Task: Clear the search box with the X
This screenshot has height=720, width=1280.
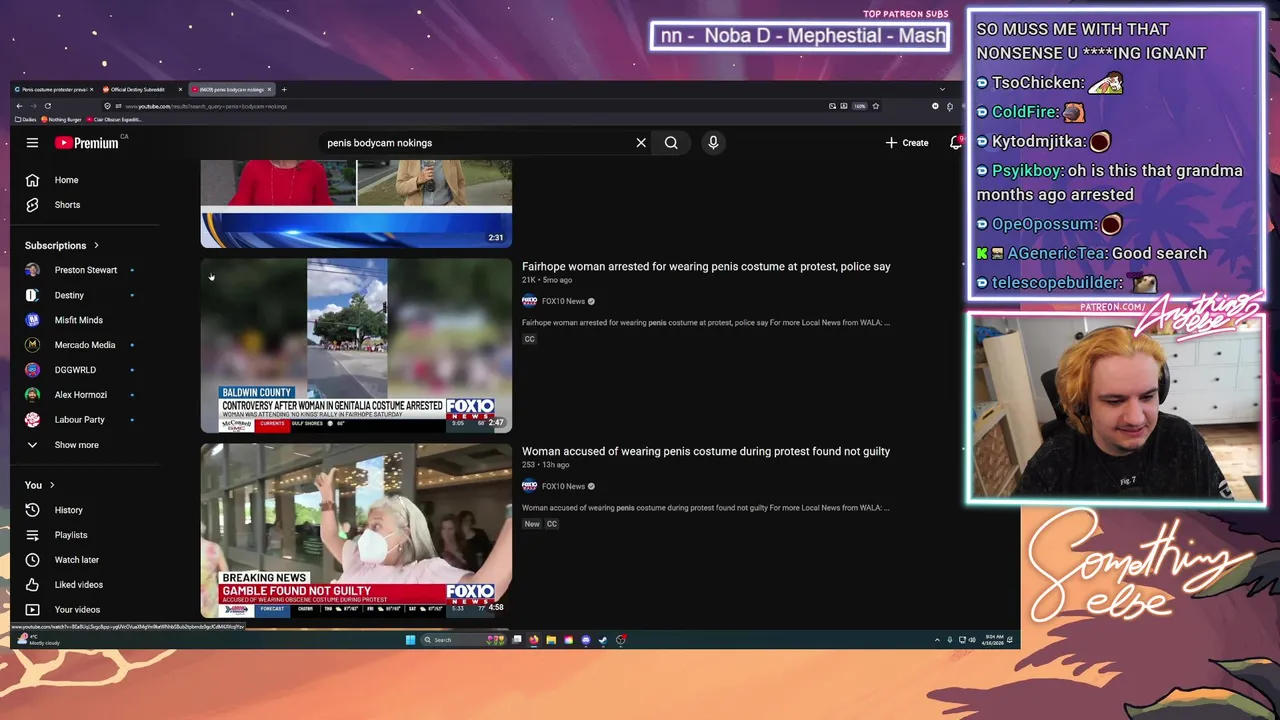Action: [x=641, y=143]
